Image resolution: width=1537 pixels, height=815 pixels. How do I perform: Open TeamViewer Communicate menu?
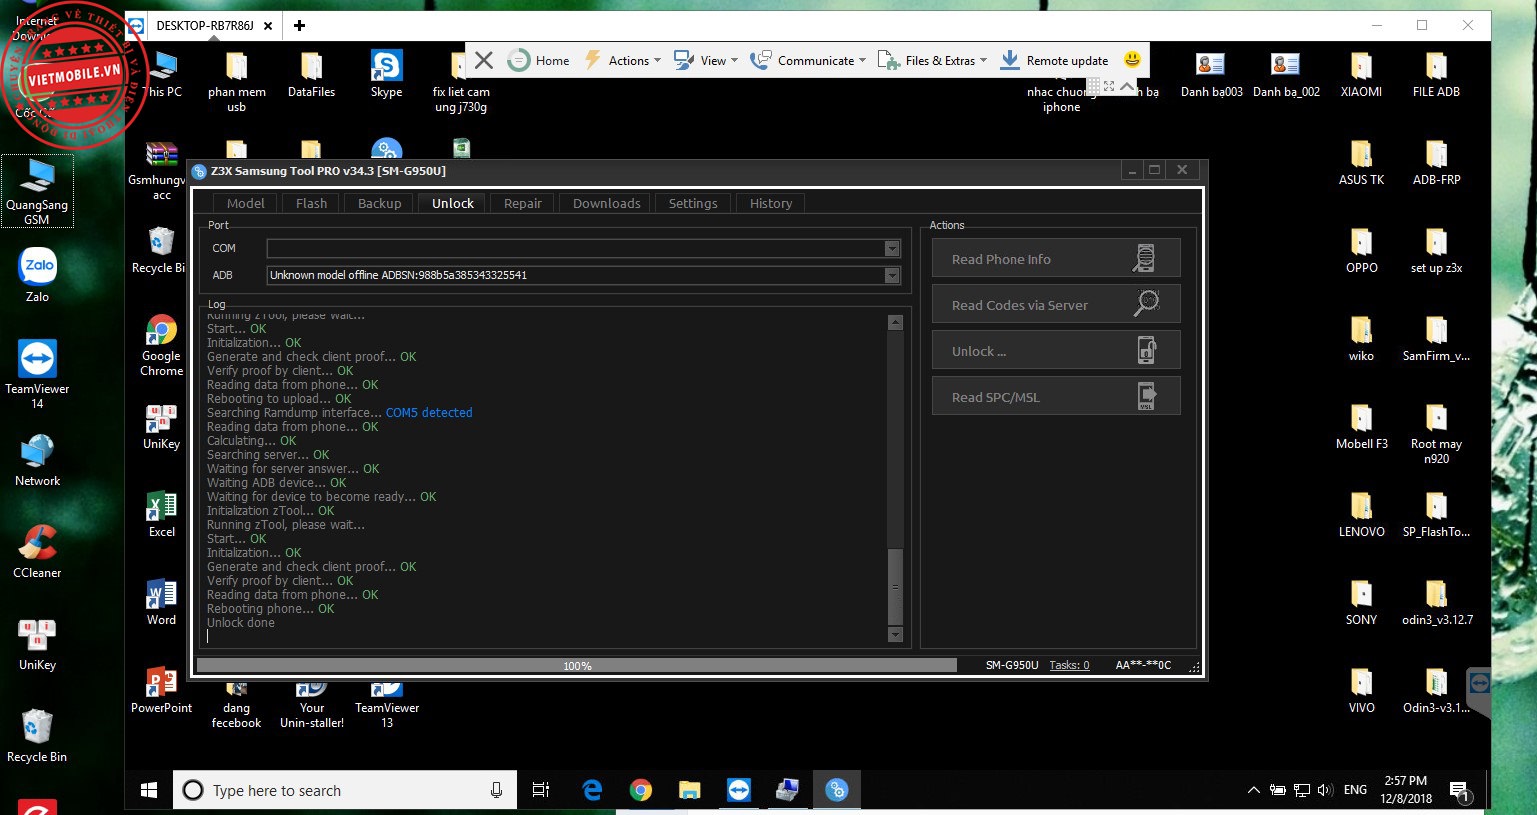point(808,60)
